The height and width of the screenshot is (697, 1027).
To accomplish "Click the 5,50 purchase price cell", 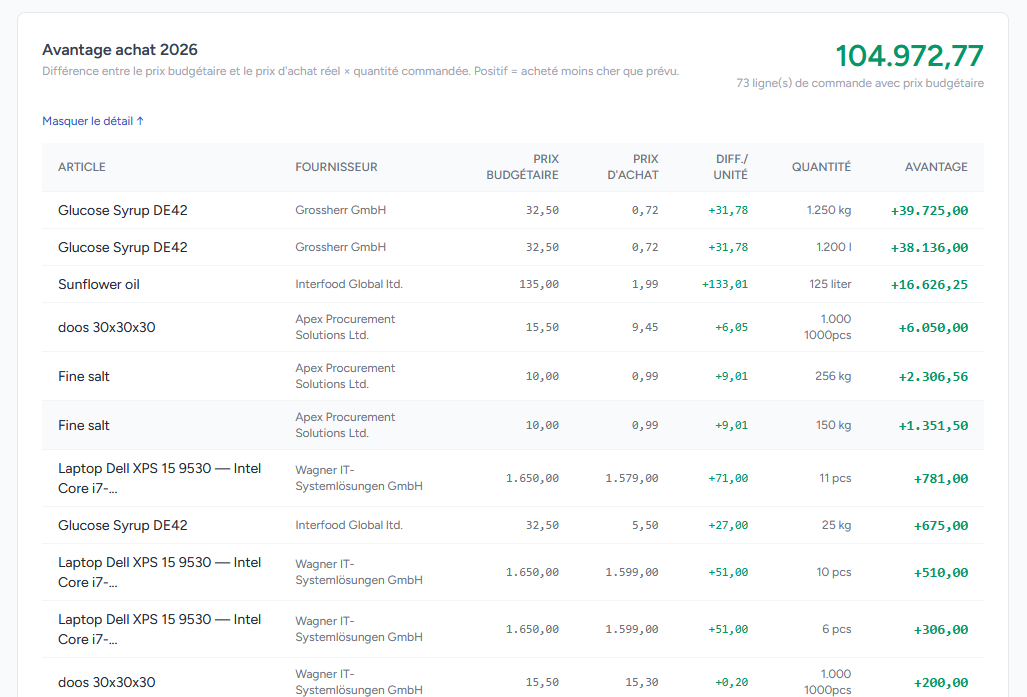I will coord(645,525).
